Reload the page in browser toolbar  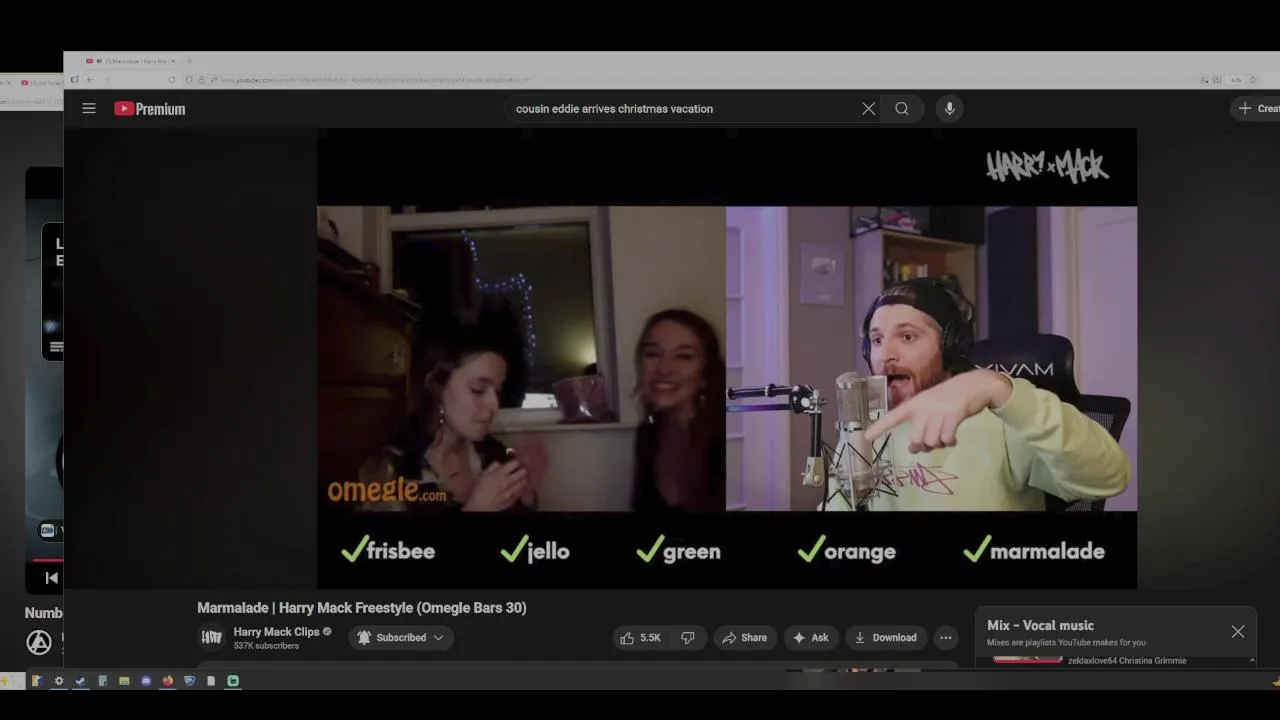pos(172,80)
